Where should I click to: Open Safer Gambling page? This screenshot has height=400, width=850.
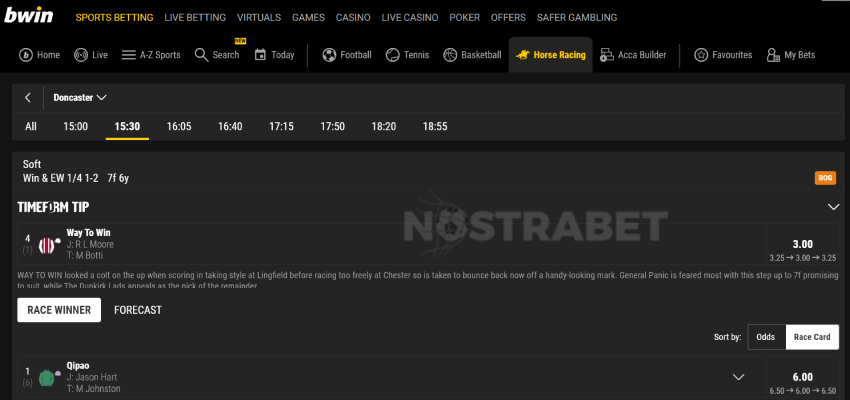click(x=577, y=17)
